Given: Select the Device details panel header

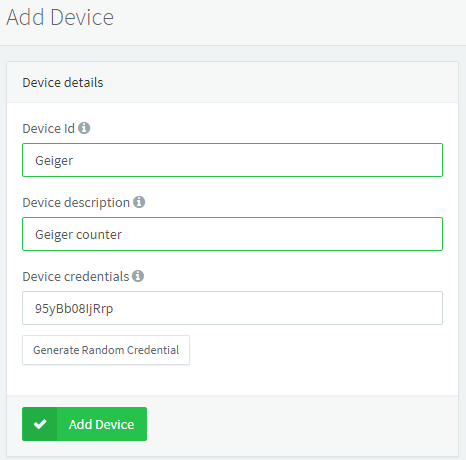Looking at the screenshot, I should click(x=232, y=82).
